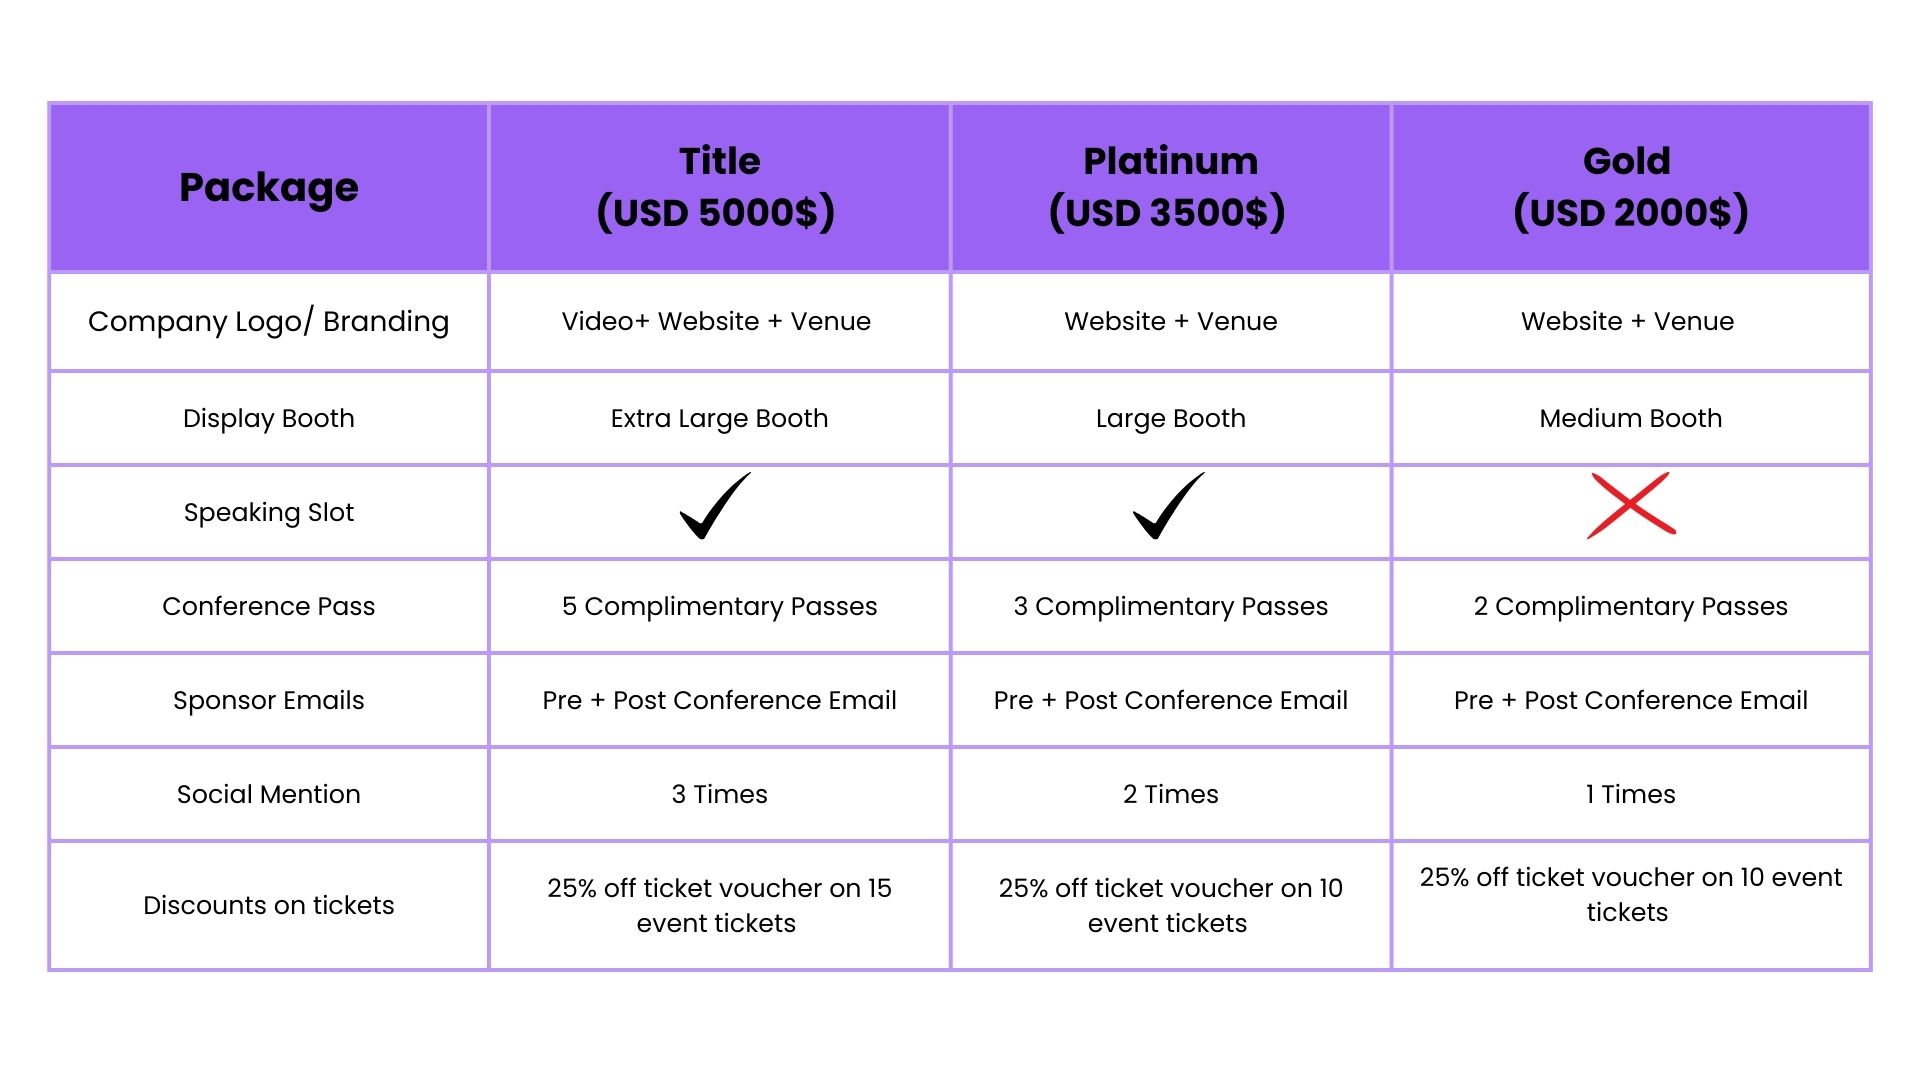Click the Discounts on tickets label
This screenshot has height=1080, width=1920.
pos(268,905)
